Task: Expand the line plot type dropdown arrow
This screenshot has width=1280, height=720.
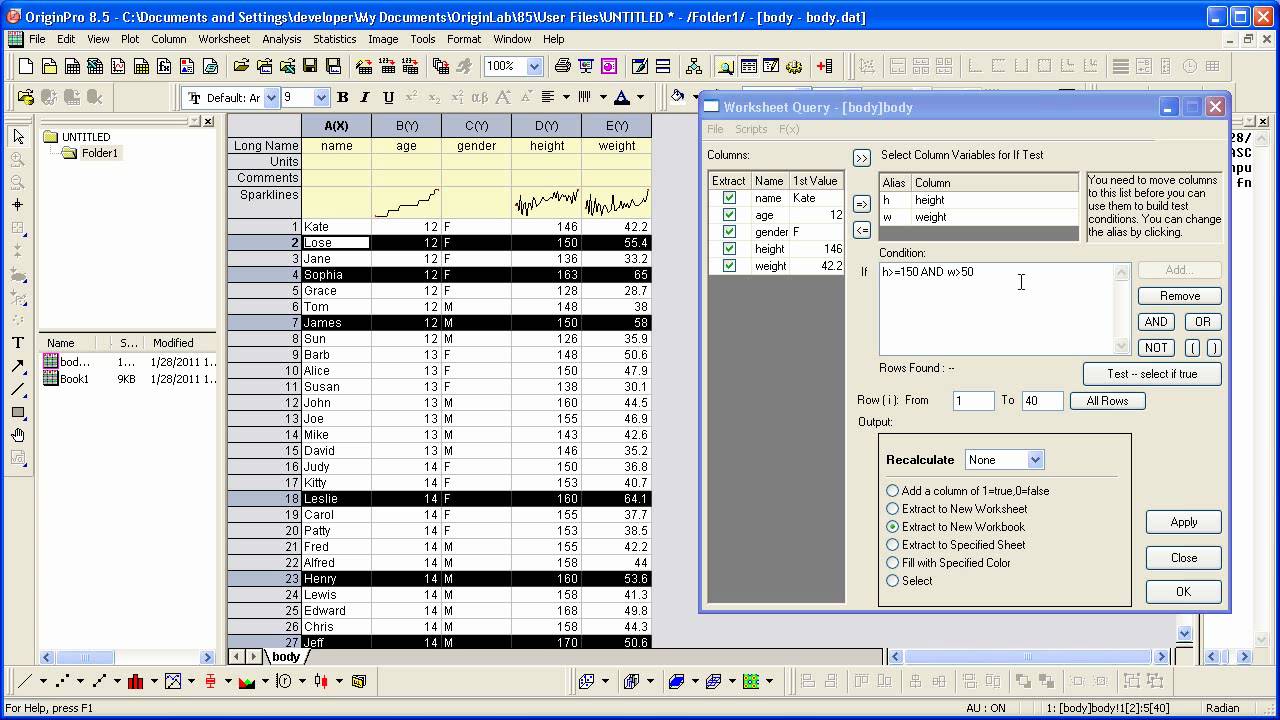Action: (43, 681)
